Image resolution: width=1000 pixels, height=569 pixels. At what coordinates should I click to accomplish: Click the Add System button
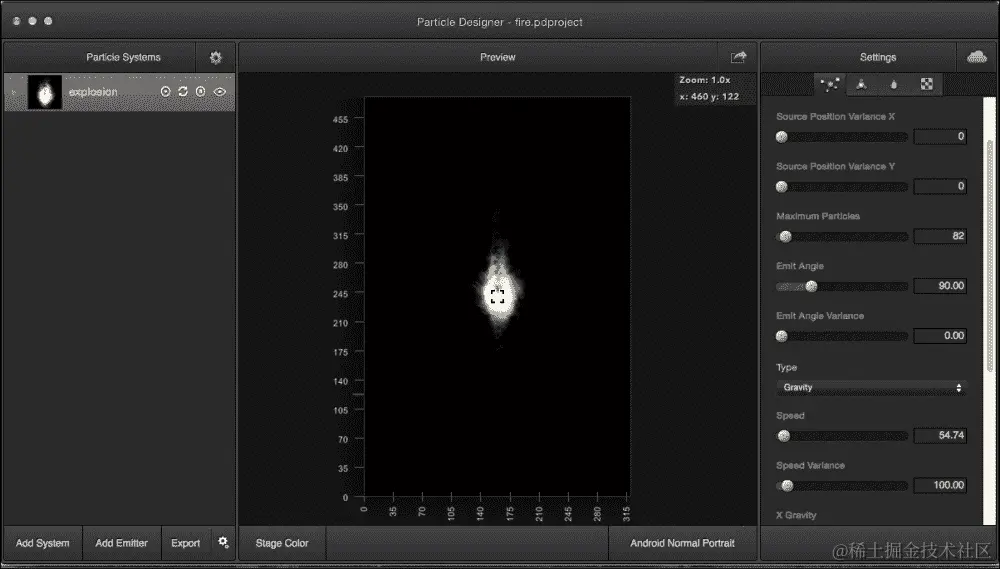(x=43, y=543)
